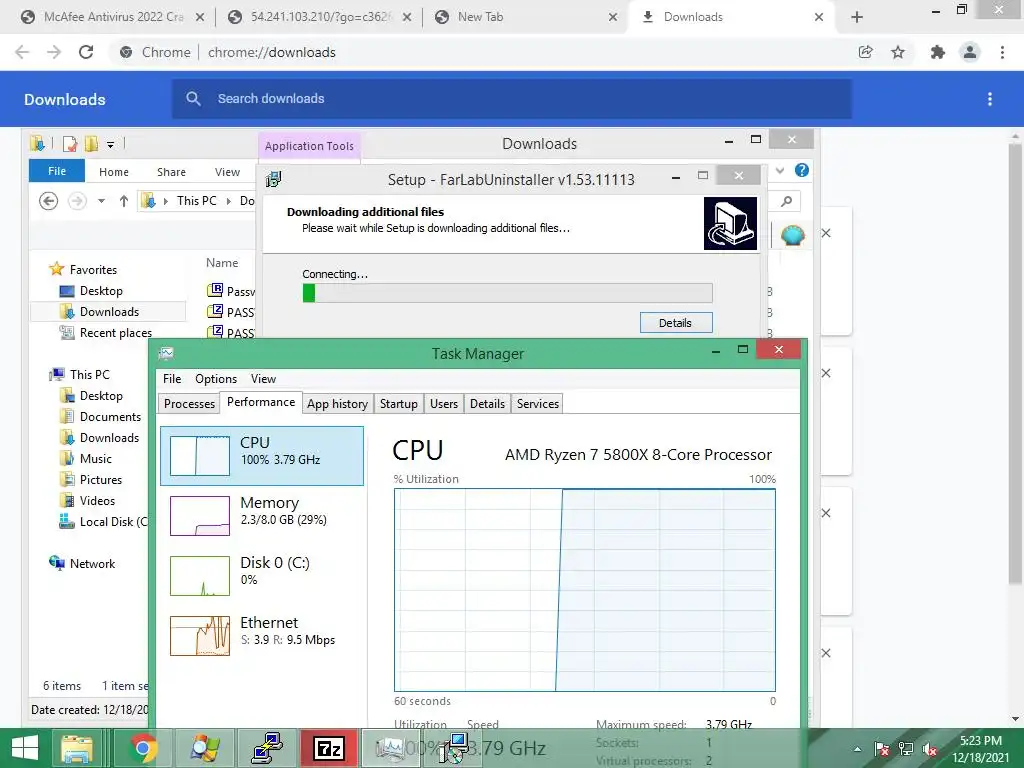The image size is (1024, 768).
Task: Open Task Manager View menu
Action: coord(263,379)
